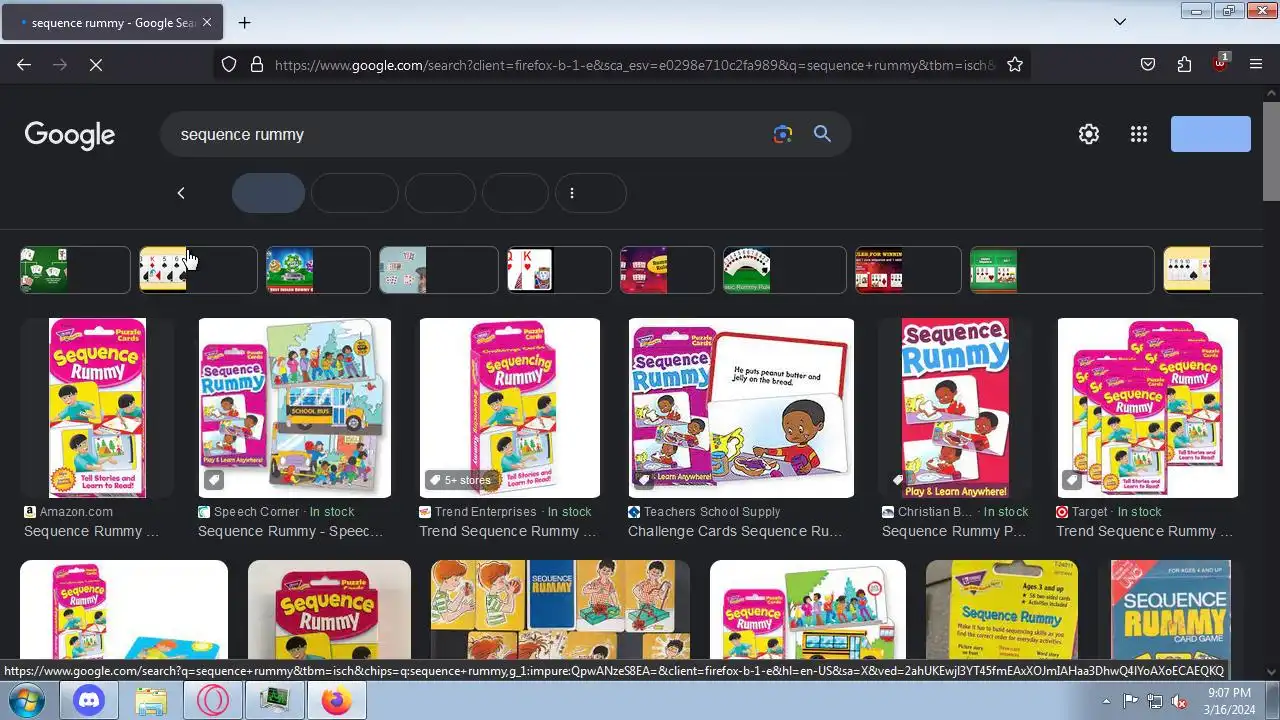Open the Google apps grid

pos(1138,134)
